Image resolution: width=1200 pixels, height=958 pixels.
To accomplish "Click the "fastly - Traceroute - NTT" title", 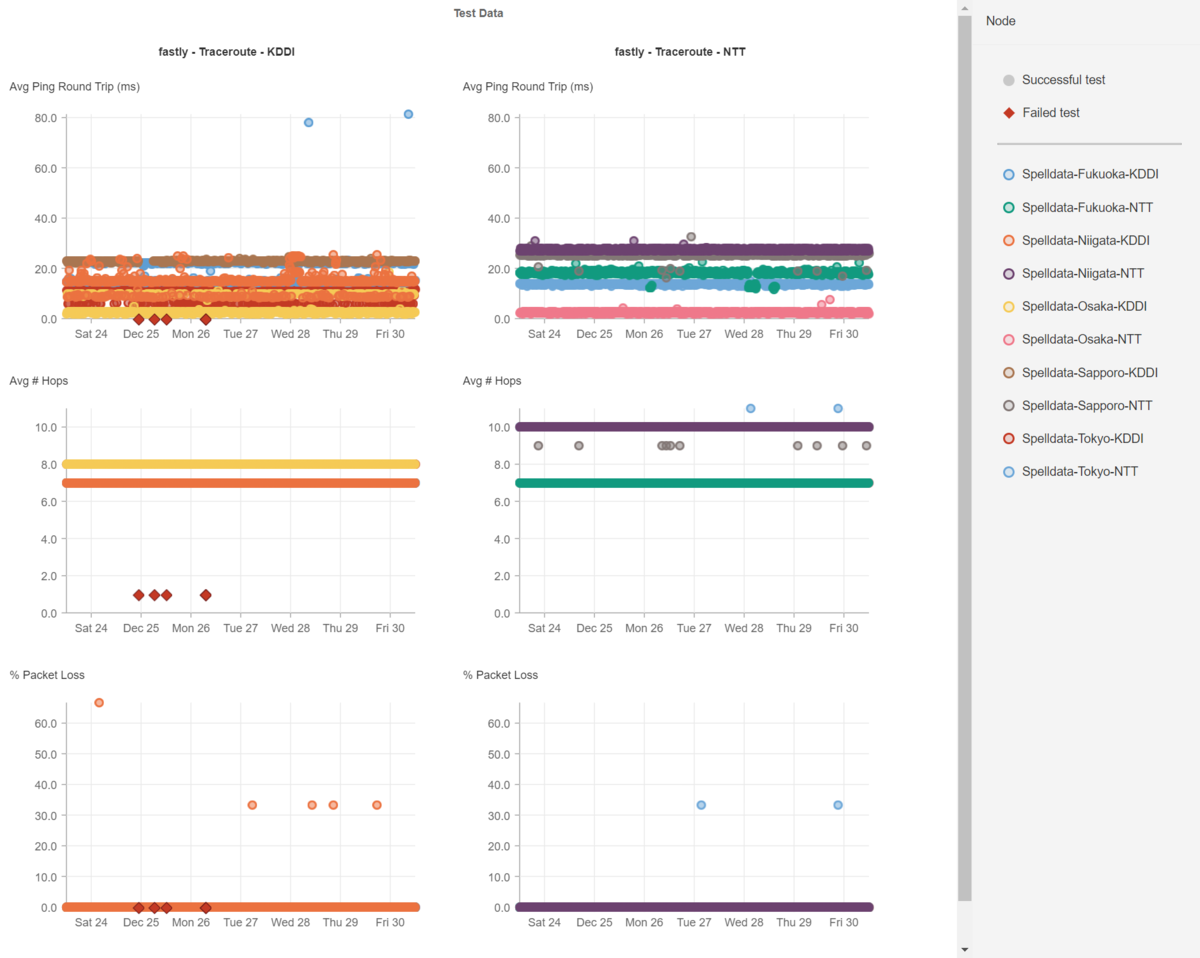I will click(x=681, y=52).
